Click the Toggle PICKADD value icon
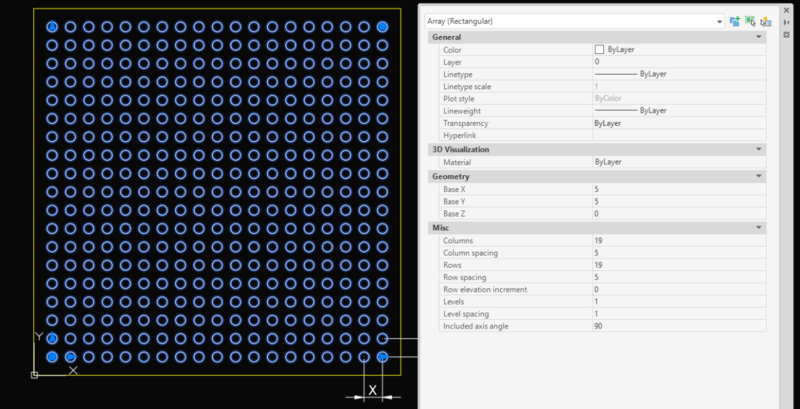The height and width of the screenshot is (409, 800). 735,20
